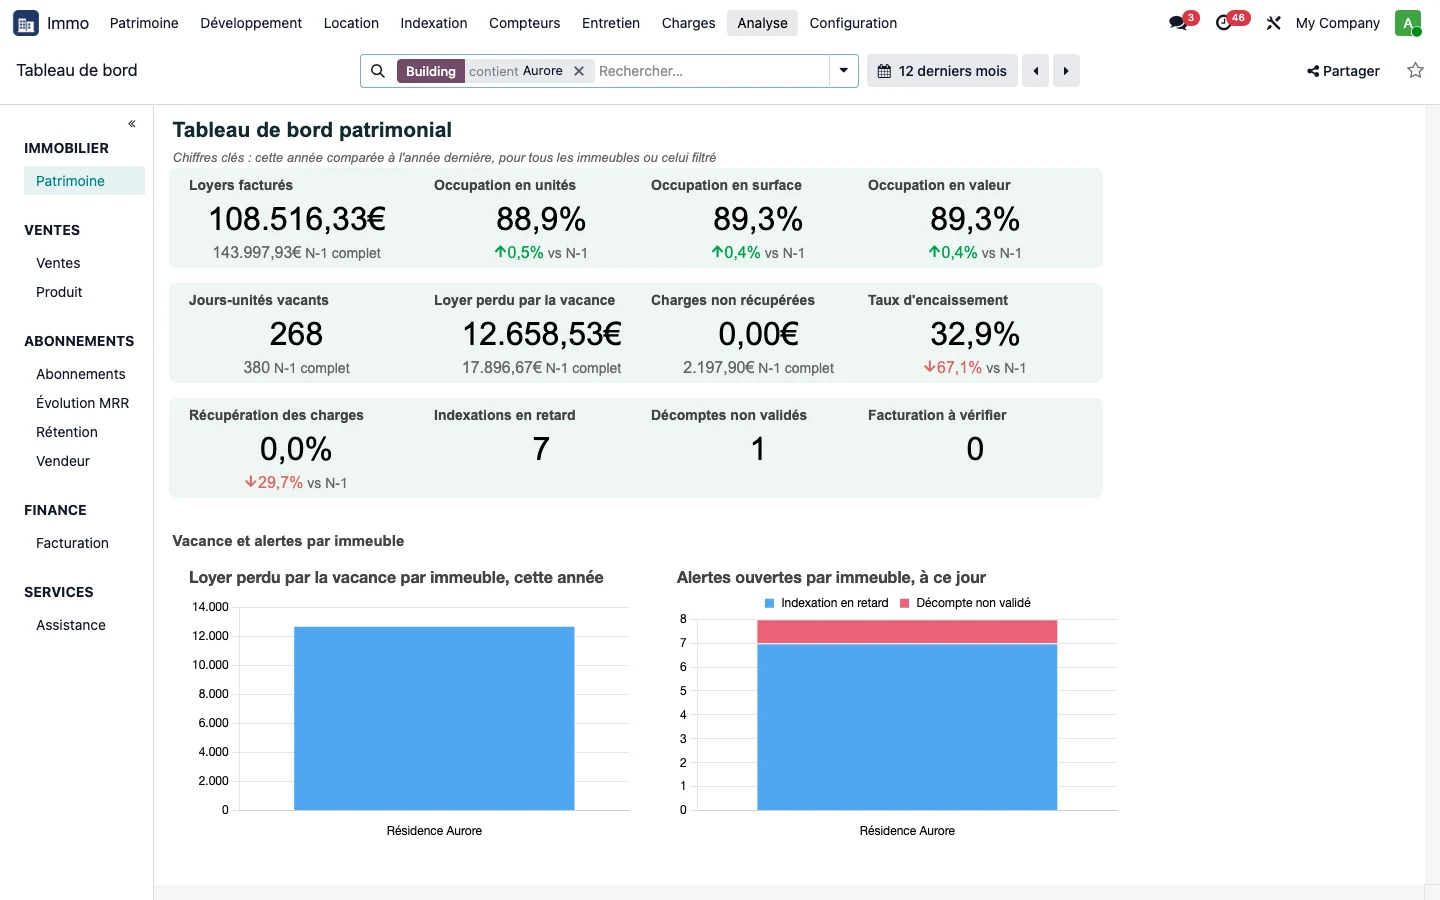Open the 12 derniers mois period selector
Viewport: 1440px width, 900px height.
coord(942,71)
